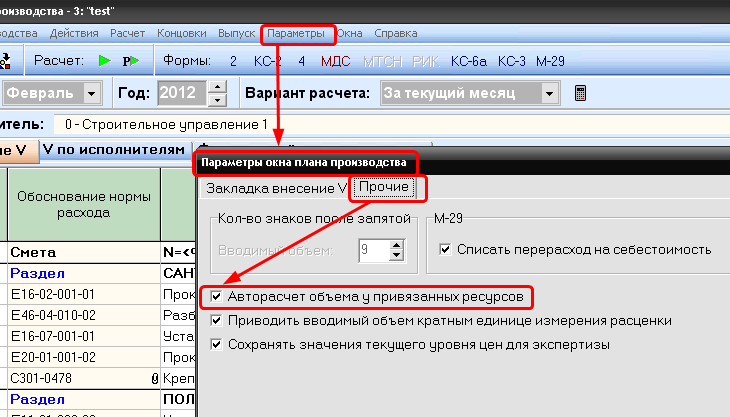The image size is (730, 417).
Task: Switch to Закладка внесение V tab
Action: (x=276, y=188)
